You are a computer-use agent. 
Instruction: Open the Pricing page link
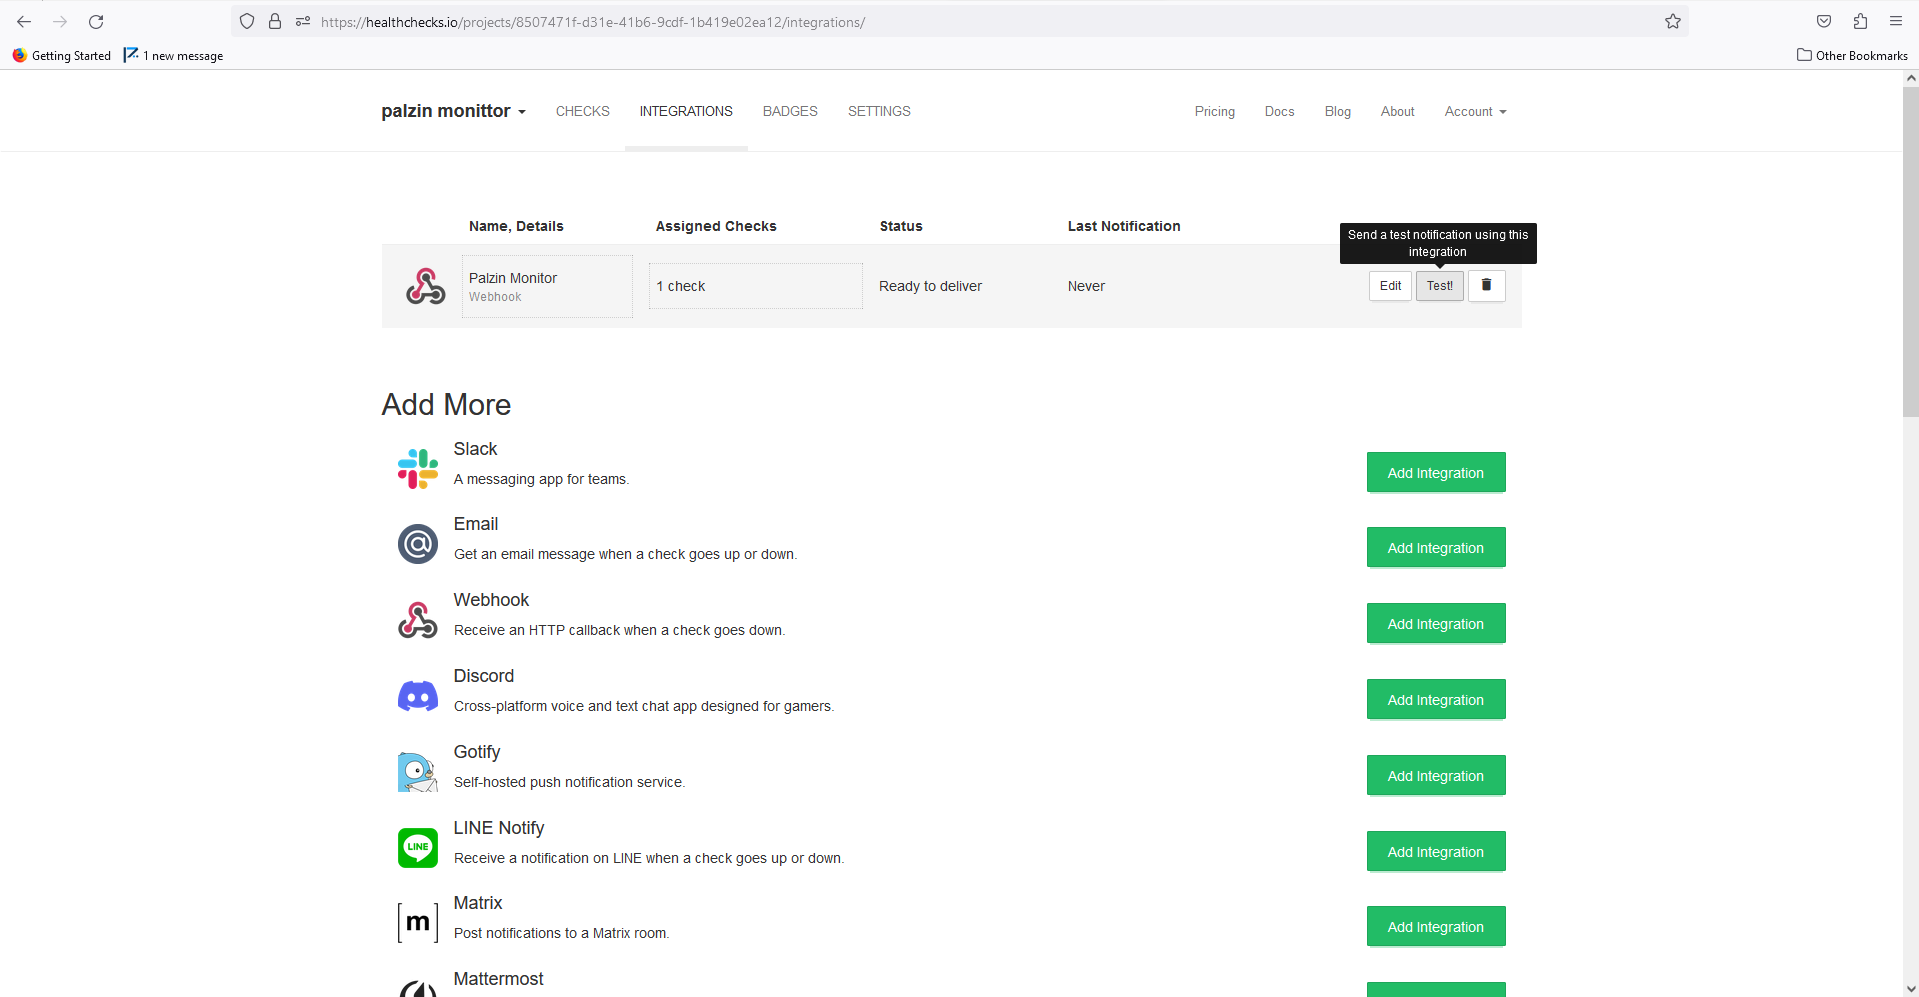tap(1214, 111)
